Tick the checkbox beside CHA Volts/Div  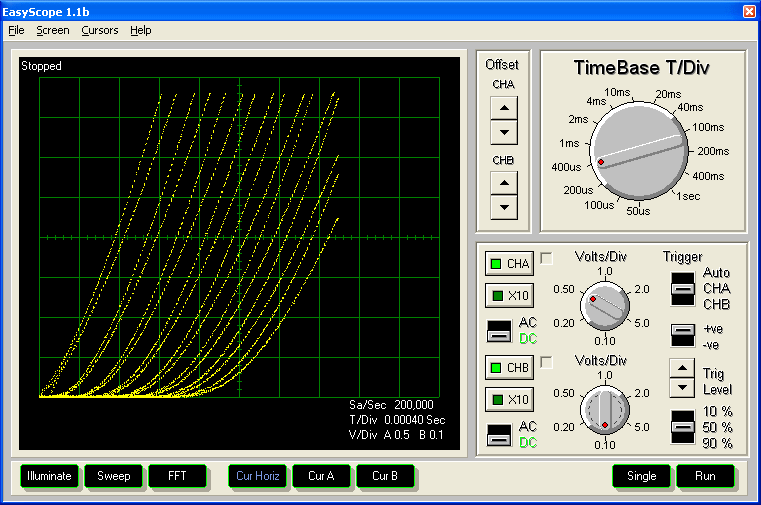tap(547, 258)
